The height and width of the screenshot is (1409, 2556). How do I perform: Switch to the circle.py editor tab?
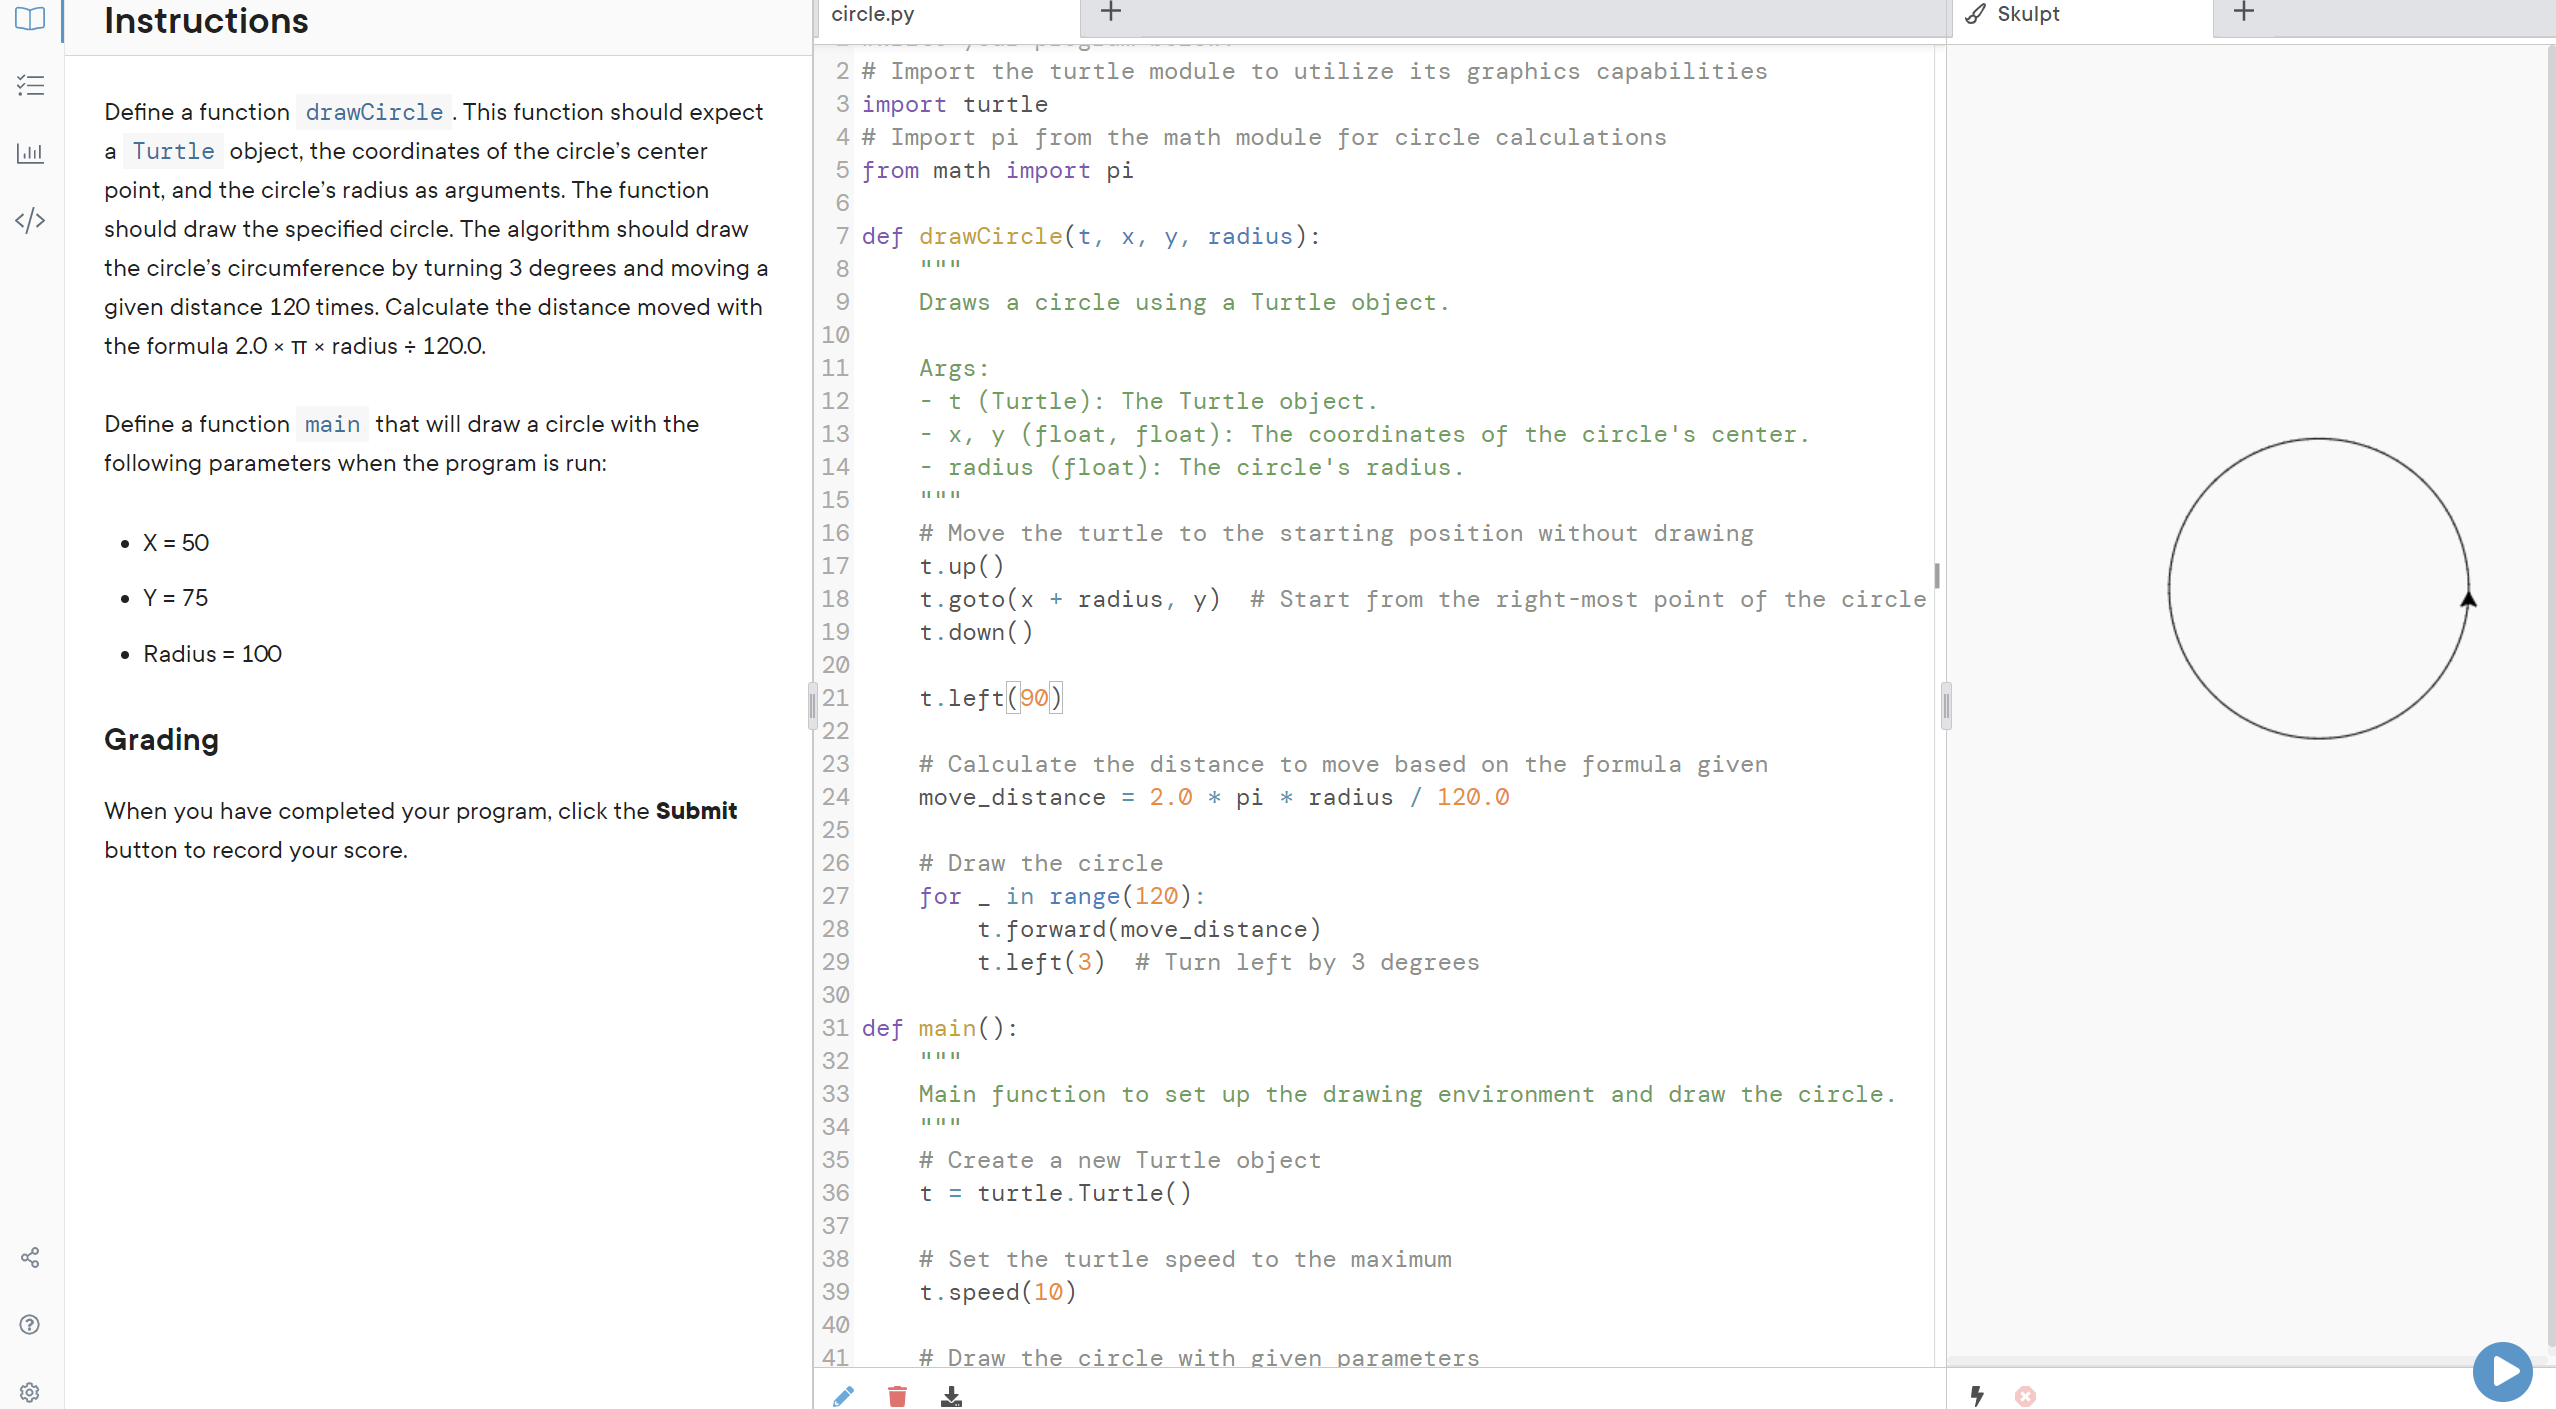tap(873, 14)
